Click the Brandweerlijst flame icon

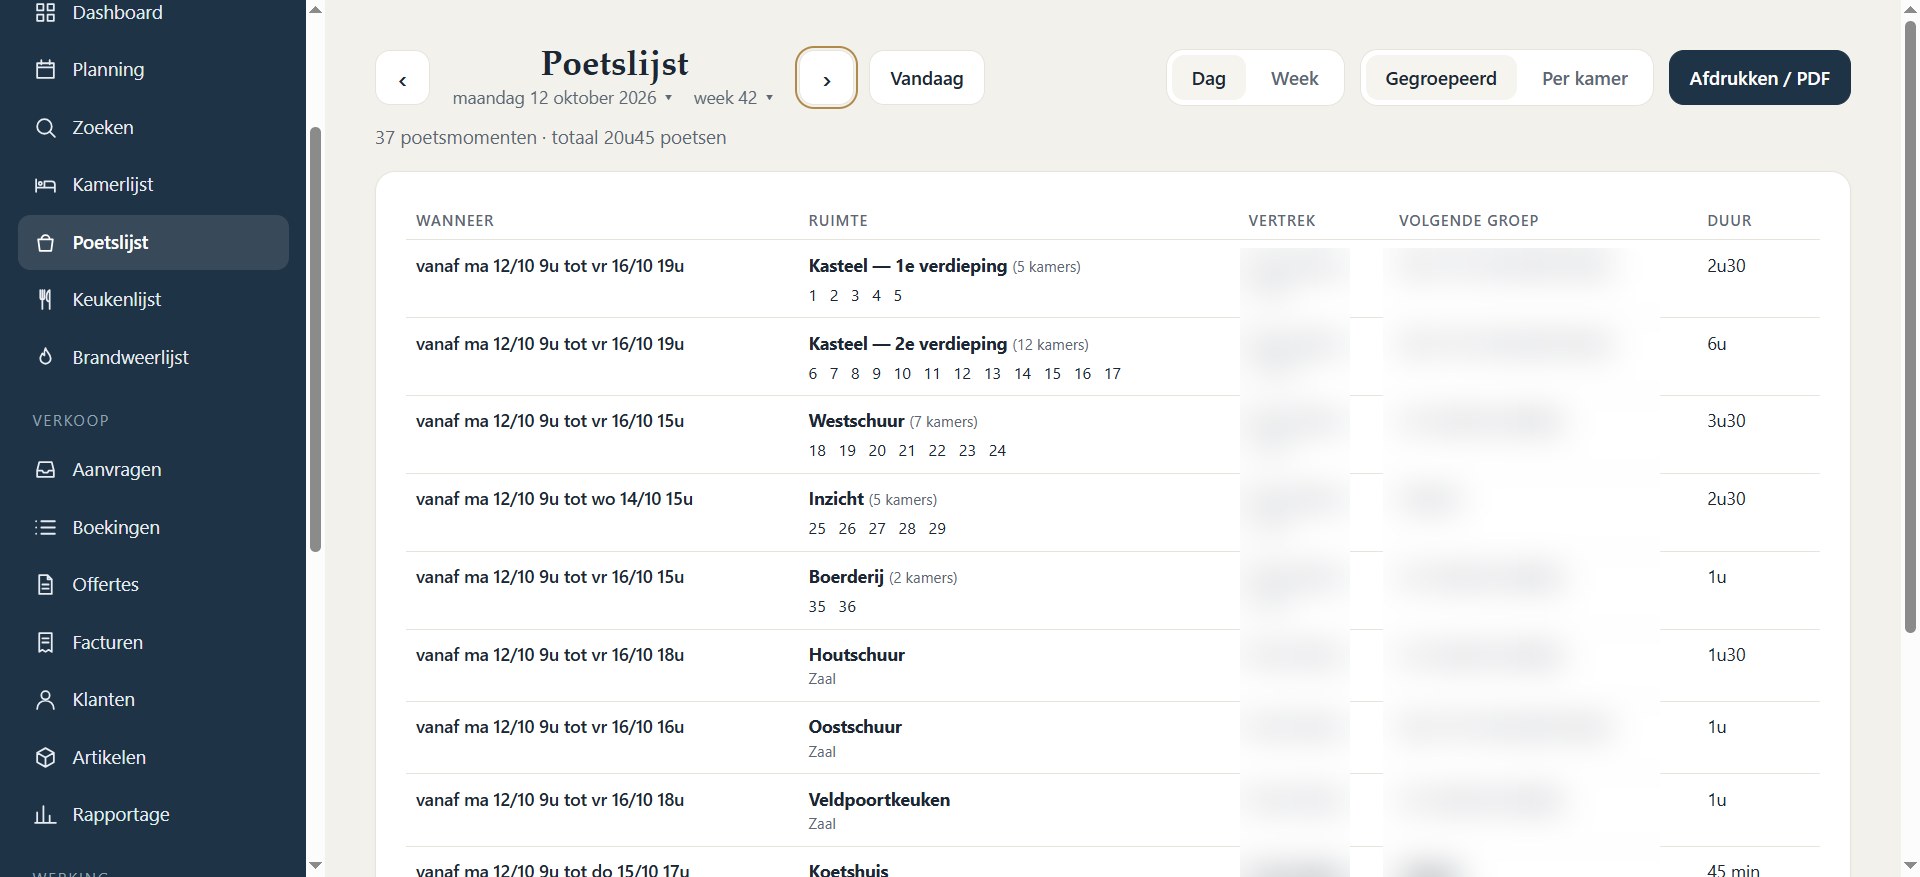tap(45, 358)
